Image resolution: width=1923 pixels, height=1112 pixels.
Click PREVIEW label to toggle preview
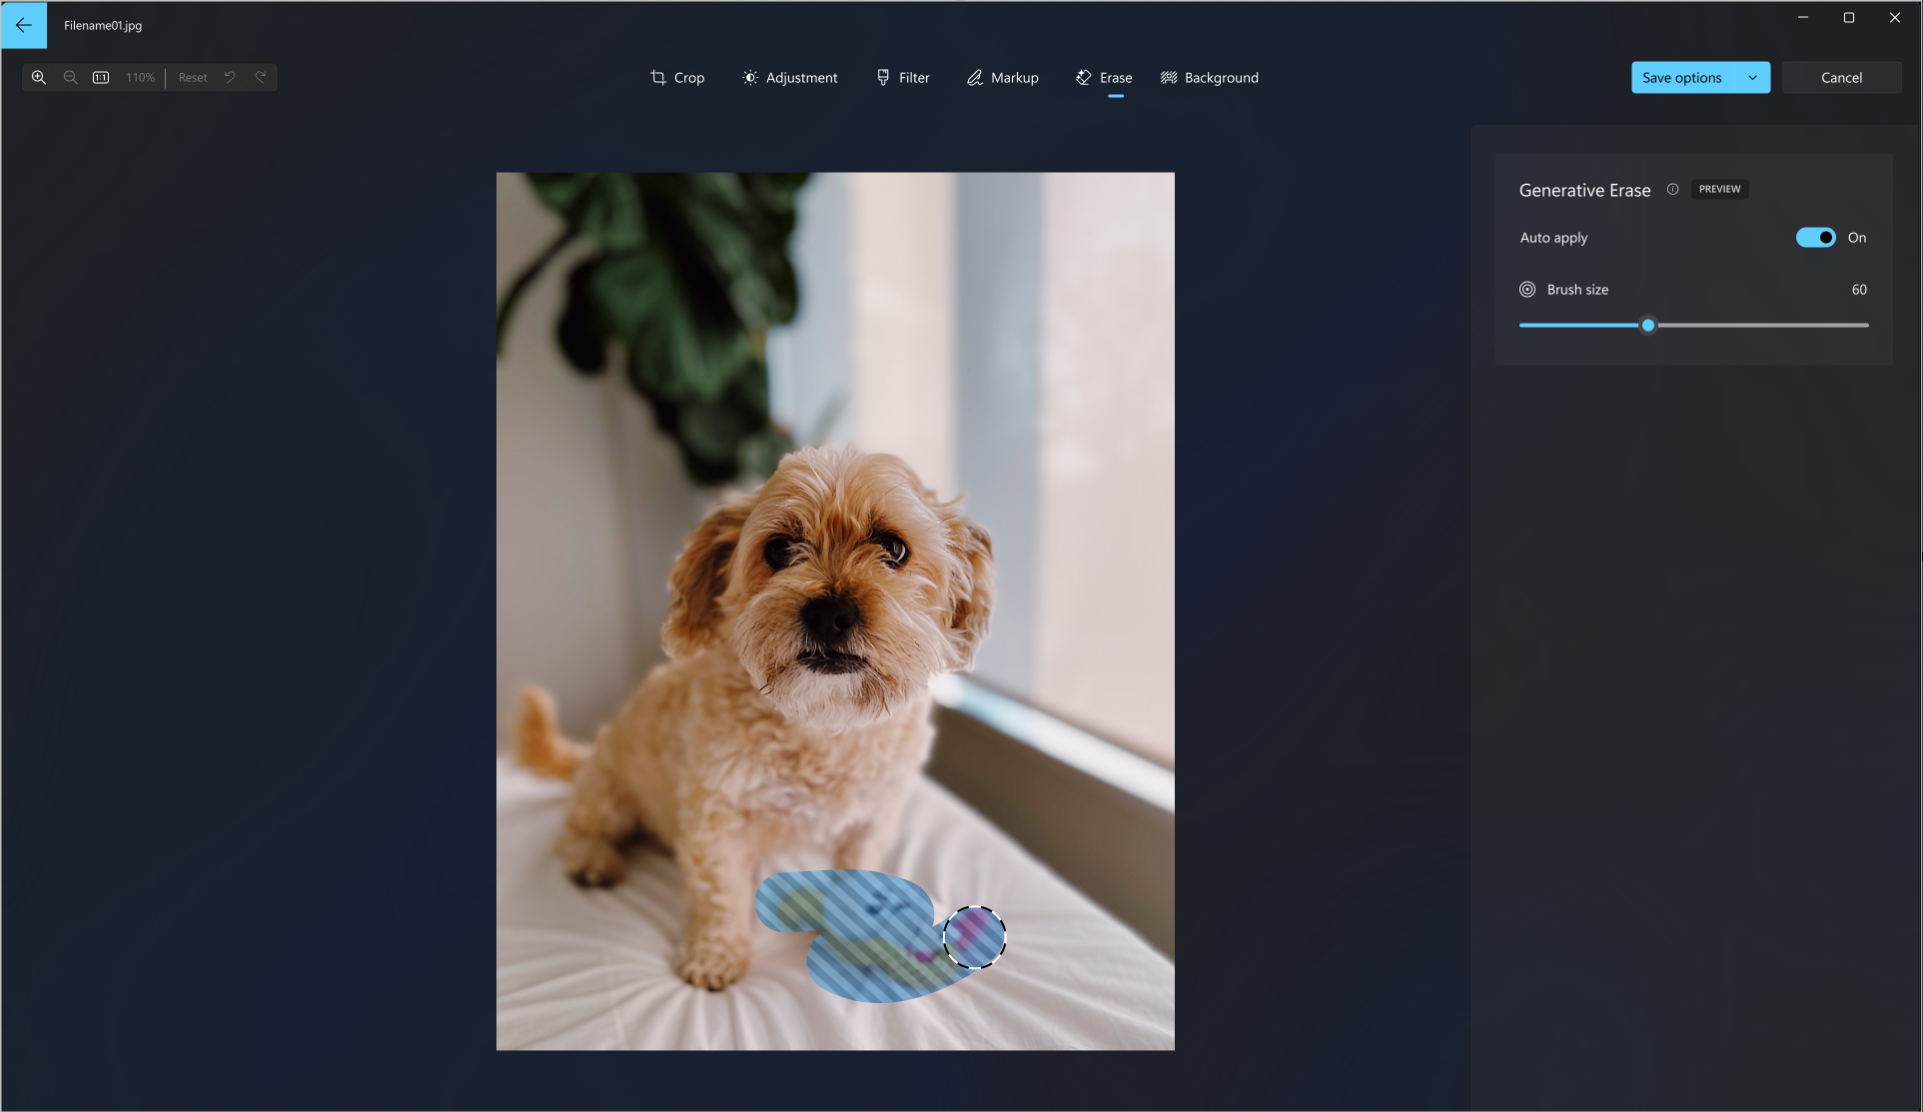1719,188
